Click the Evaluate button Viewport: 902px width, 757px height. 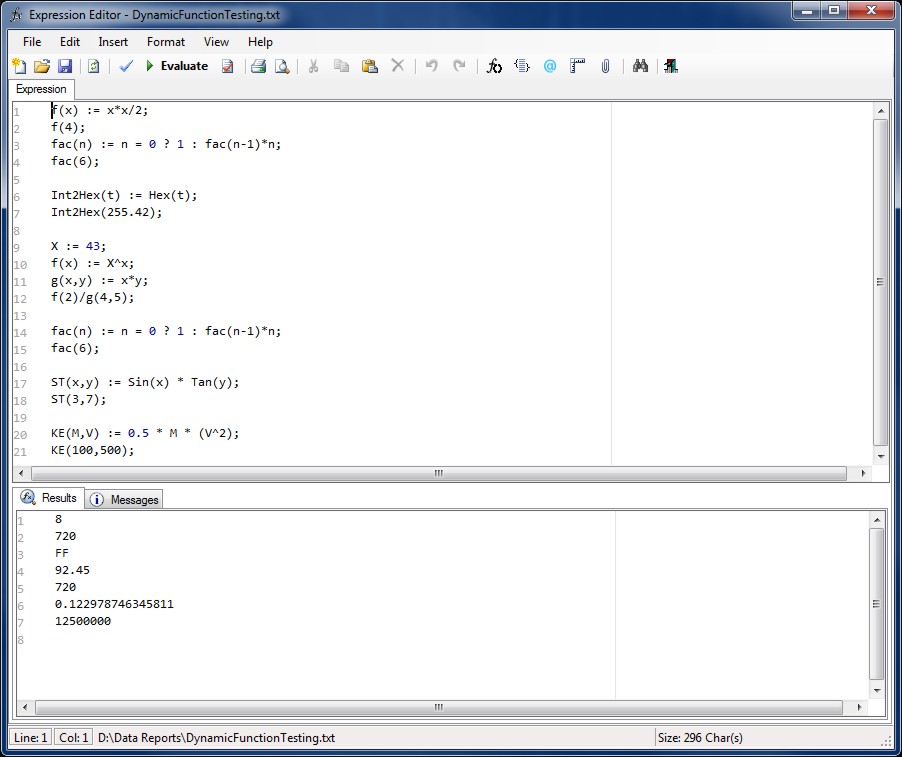(x=177, y=66)
